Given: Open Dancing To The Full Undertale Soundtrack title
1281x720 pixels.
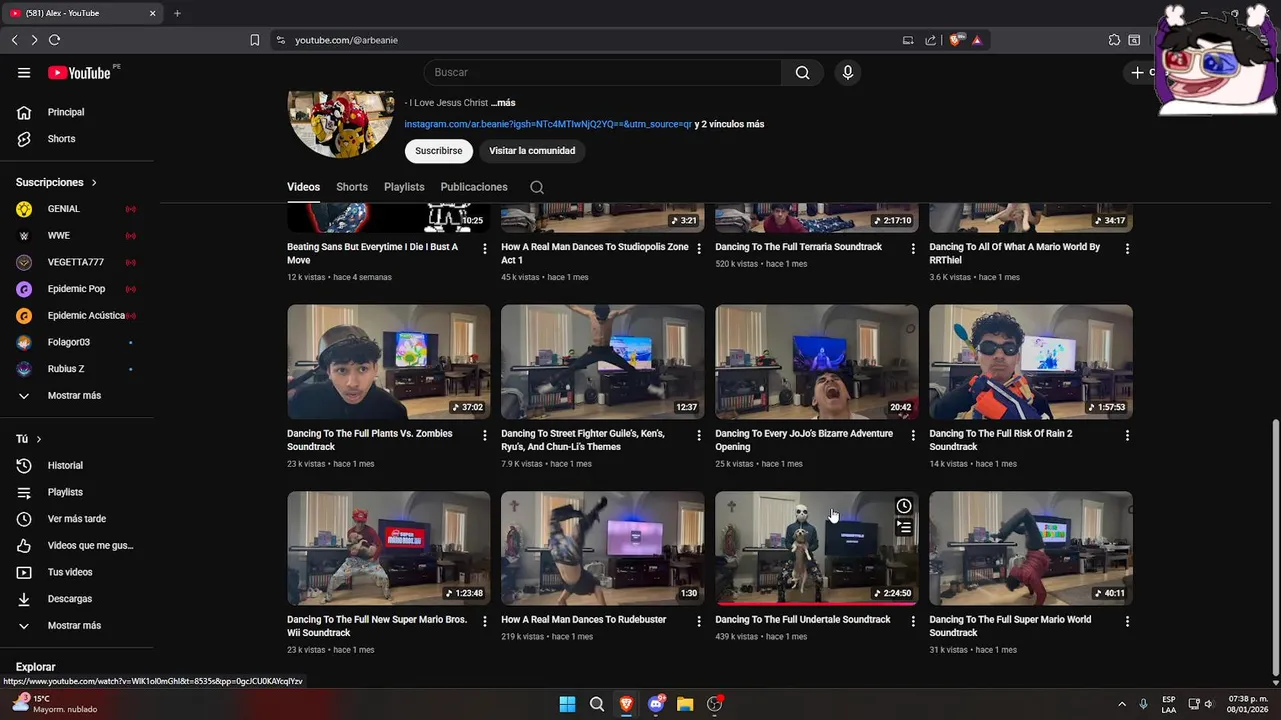Looking at the screenshot, I should 802,620.
